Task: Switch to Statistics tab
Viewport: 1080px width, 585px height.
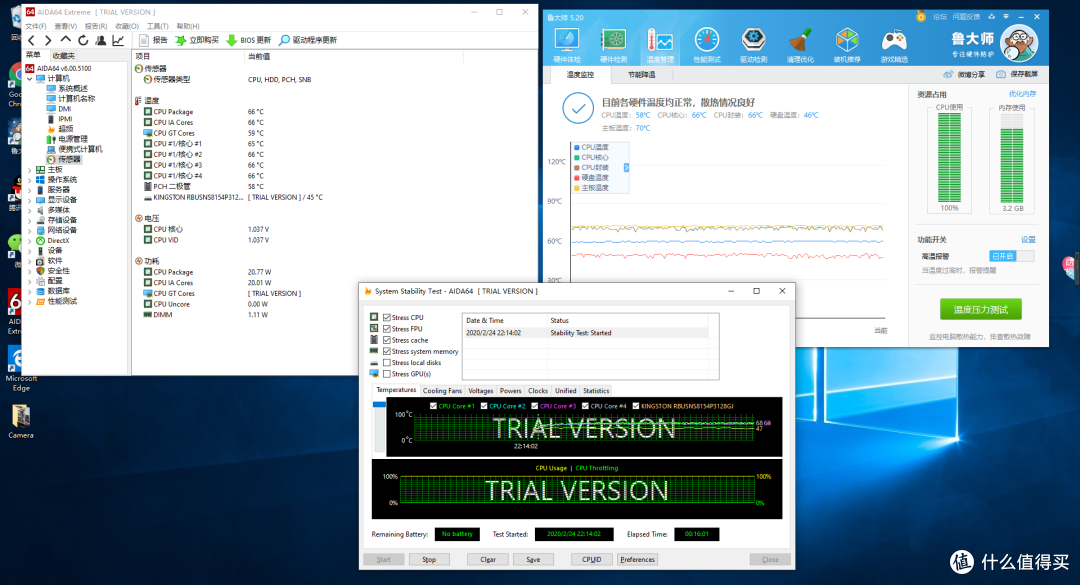Action: [x=596, y=391]
